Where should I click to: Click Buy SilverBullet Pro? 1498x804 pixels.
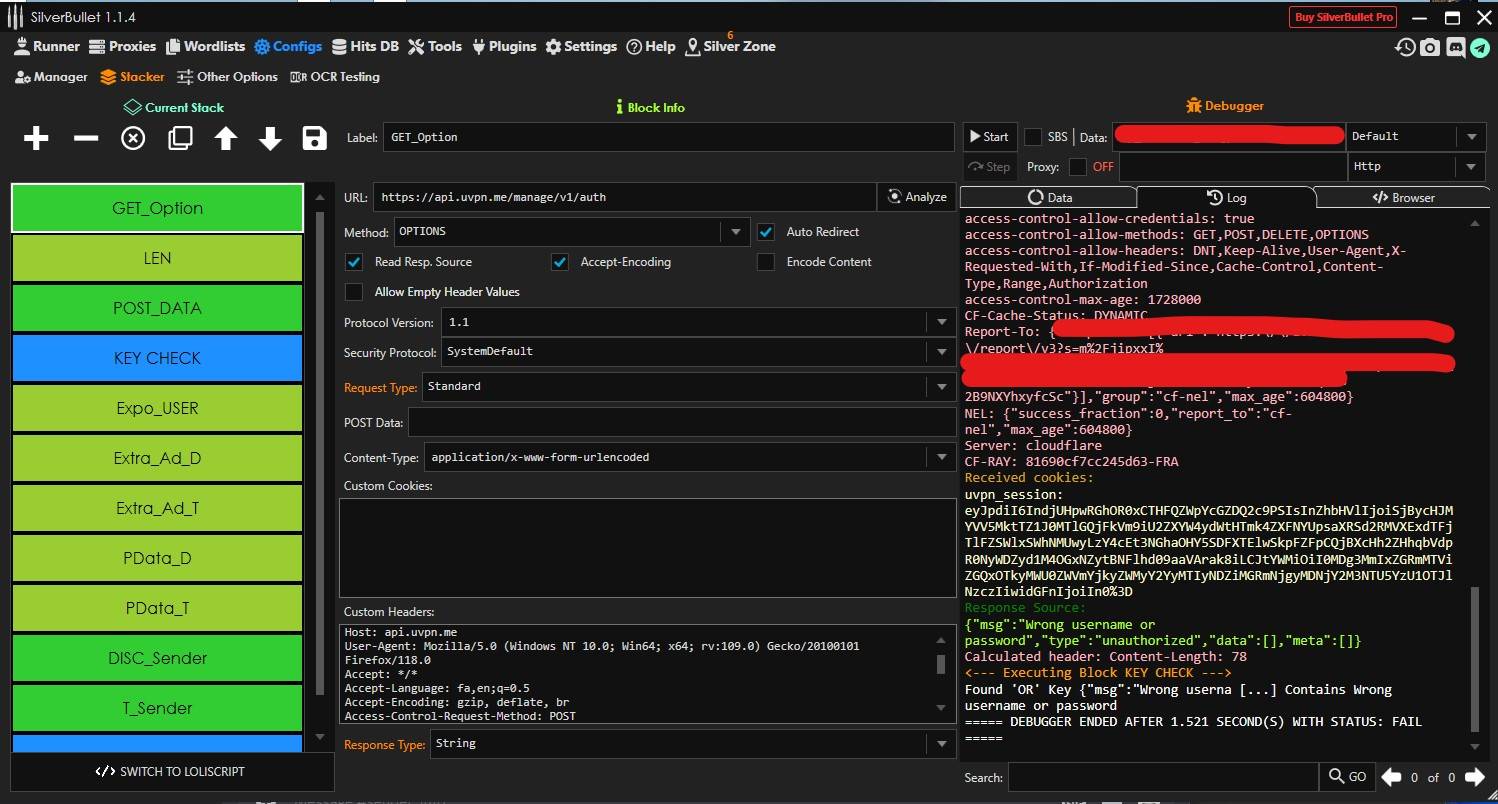click(x=1344, y=17)
